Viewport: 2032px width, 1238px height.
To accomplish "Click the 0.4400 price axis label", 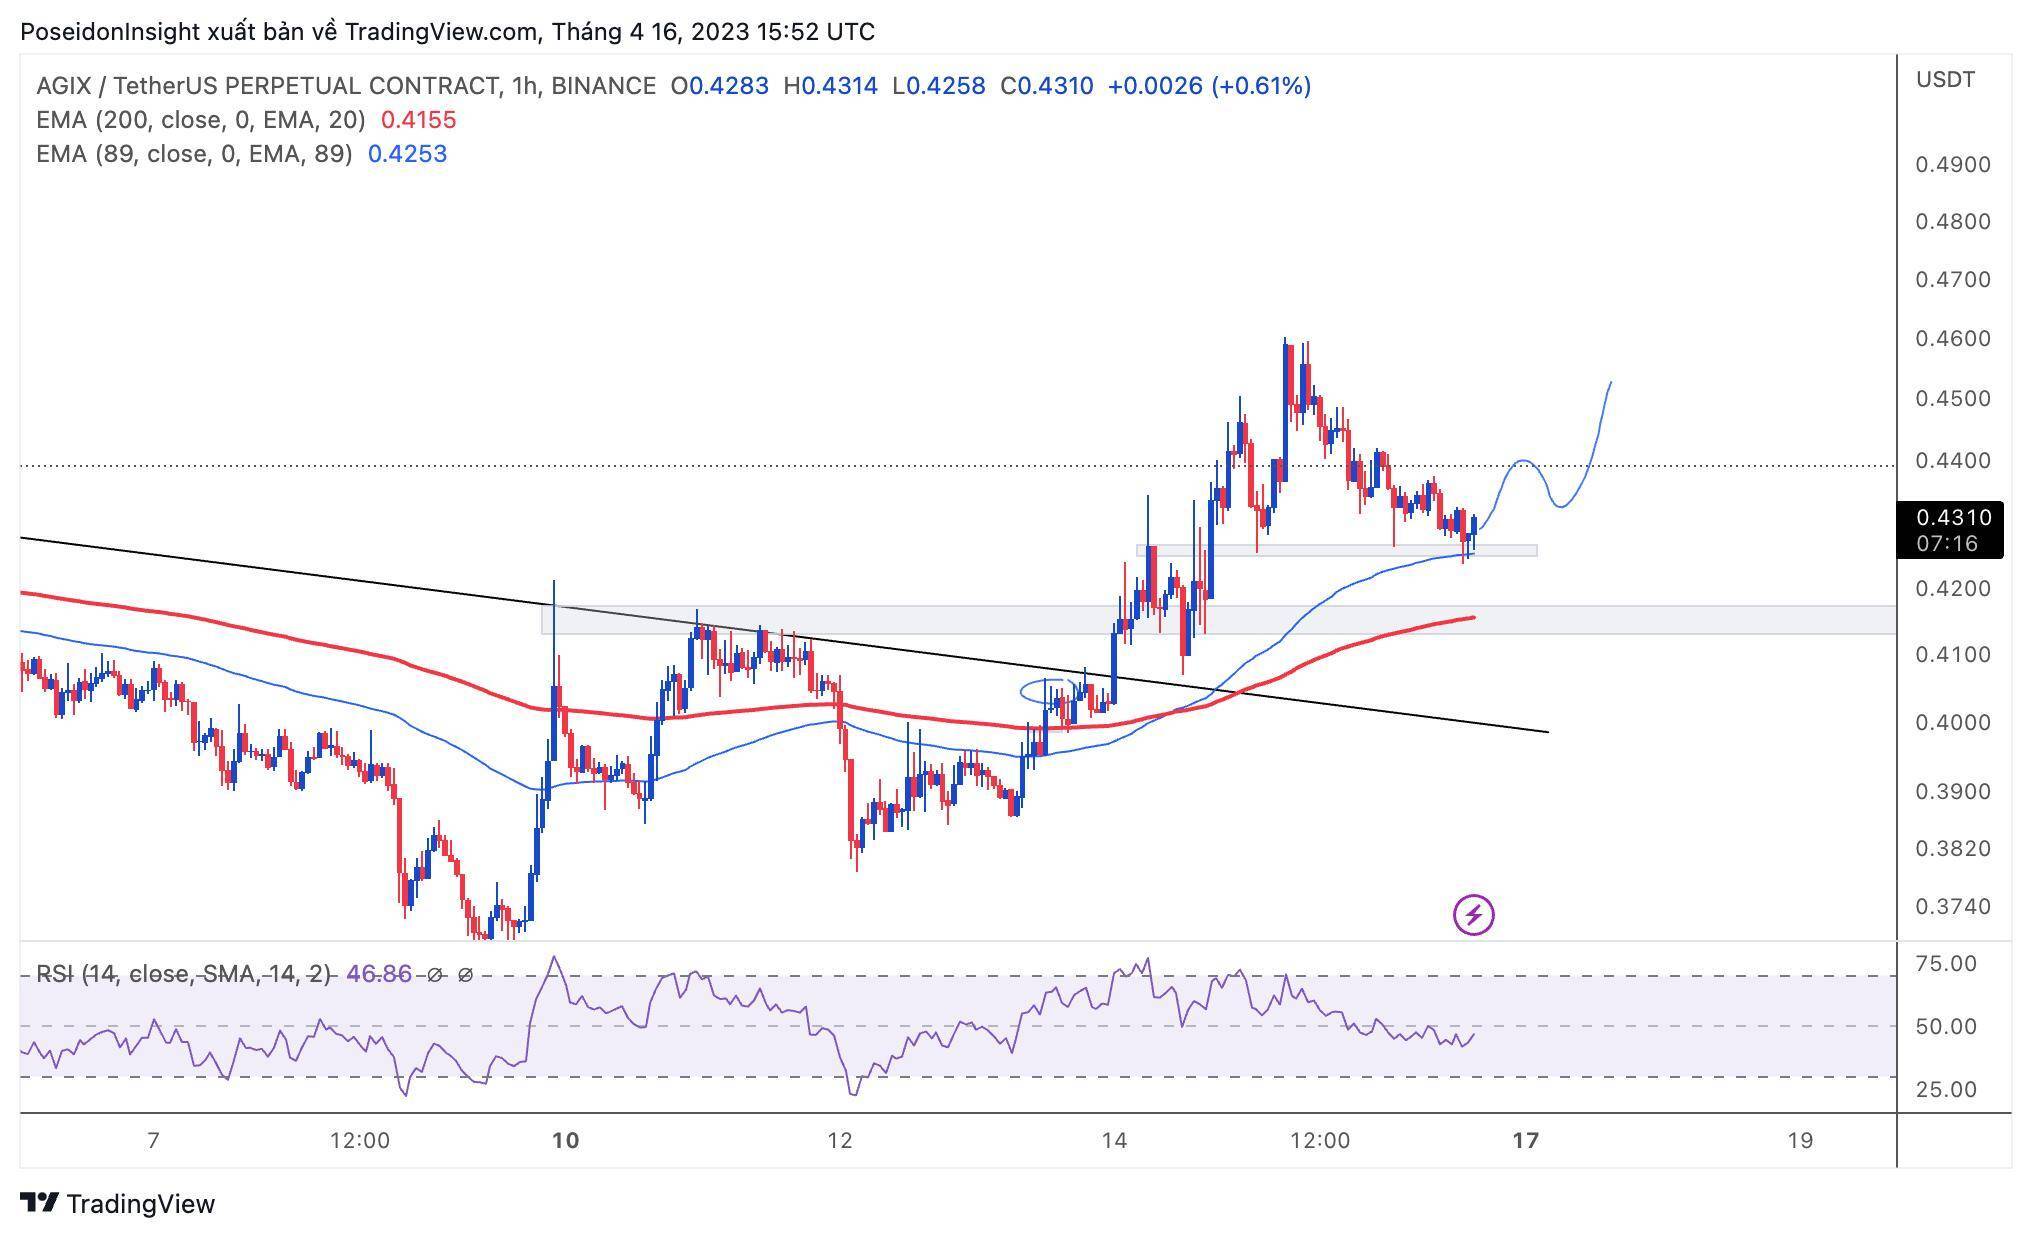I will 1952,461.
